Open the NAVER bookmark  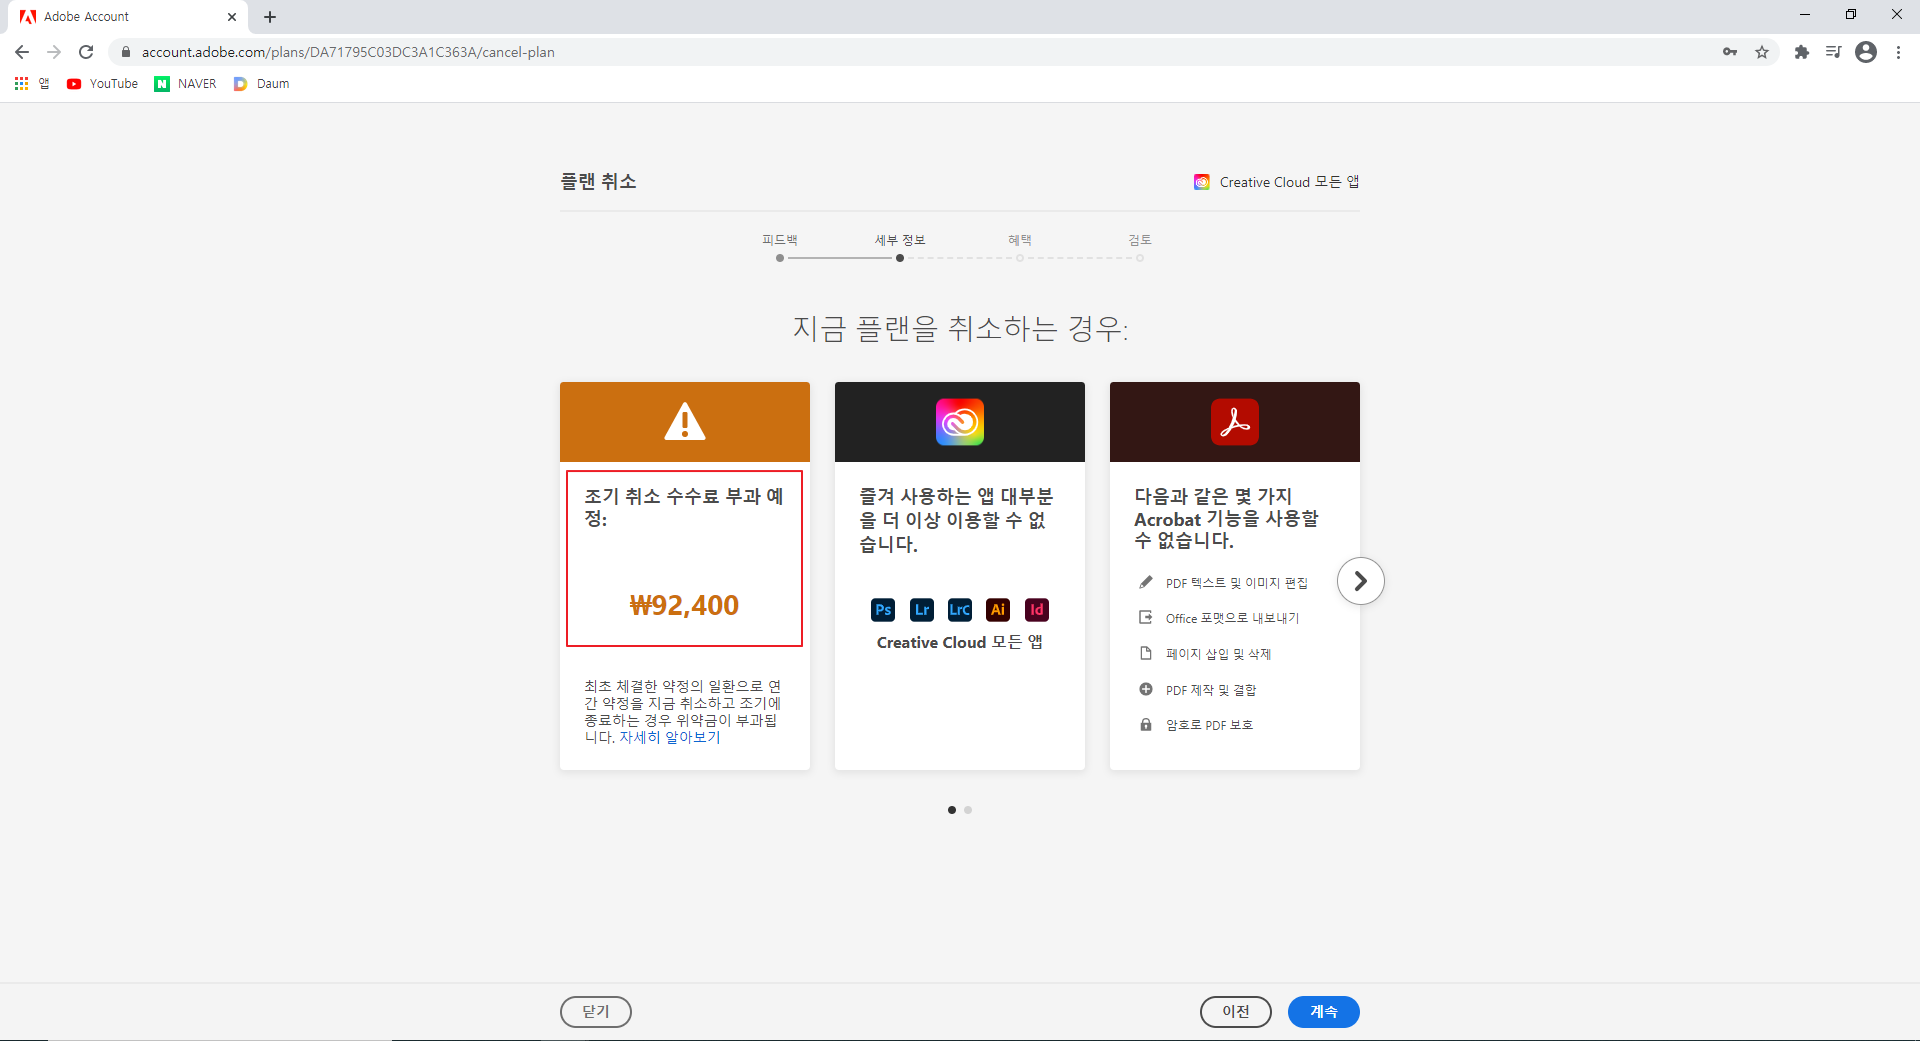[x=186, y=84]
